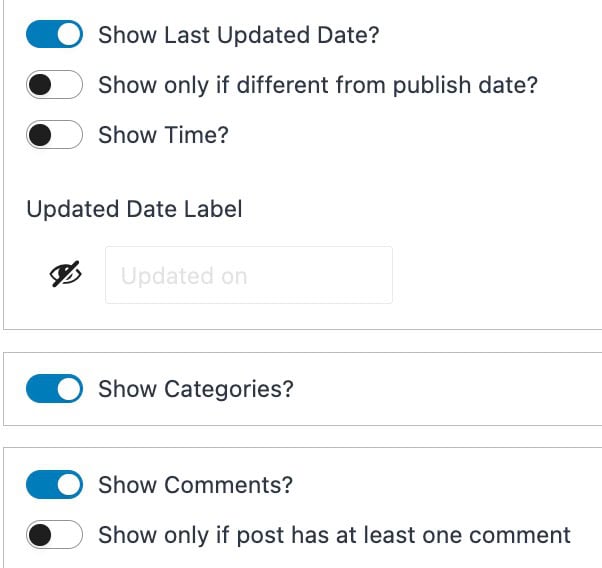Click the "Updated Date Label" heading
This screenshot has height=568, width=602.
click(134, 209)
